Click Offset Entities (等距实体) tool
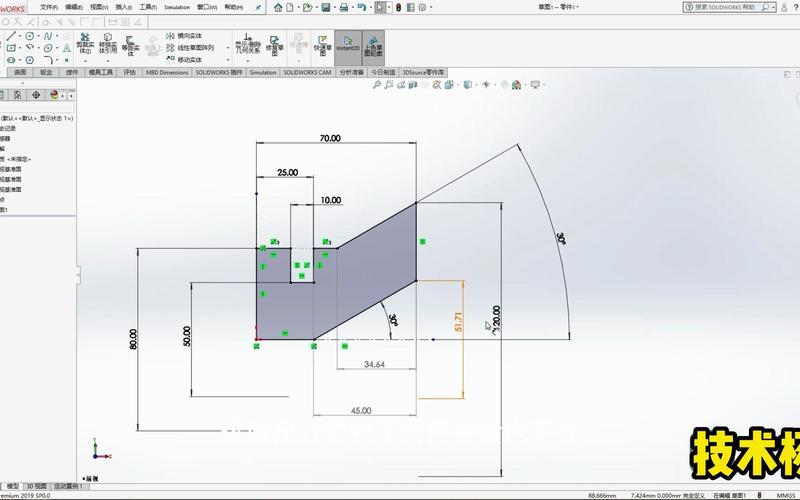 pyautogui.click(x=130, y=45)
